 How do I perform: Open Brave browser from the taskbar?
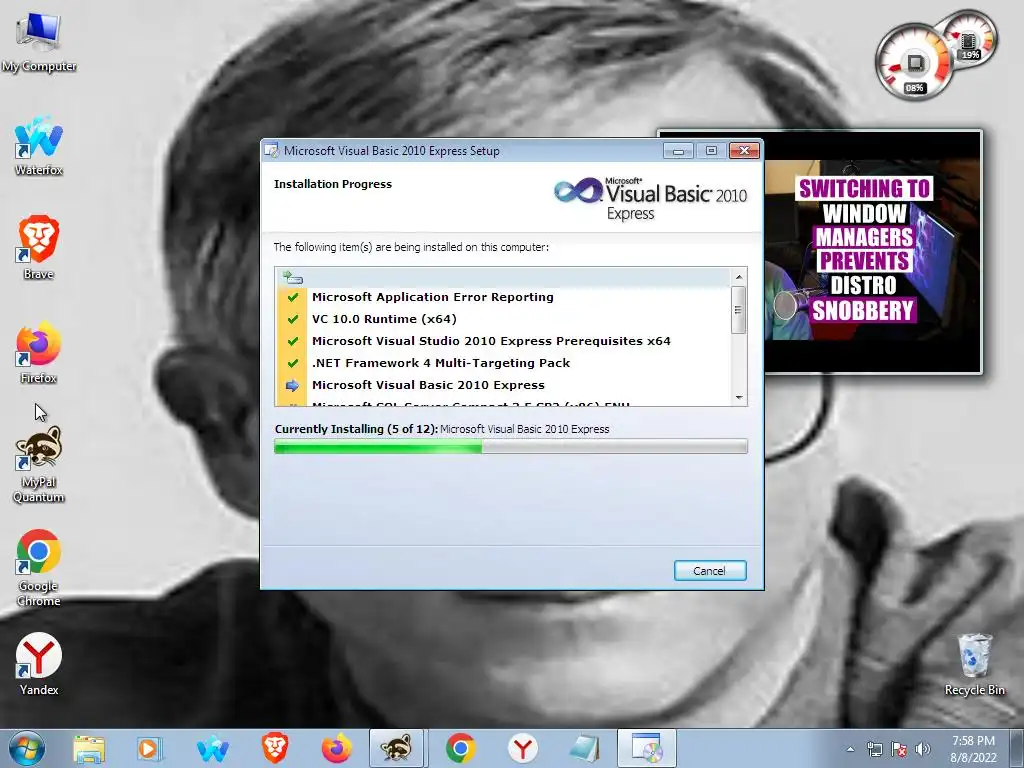coord(275,749)
